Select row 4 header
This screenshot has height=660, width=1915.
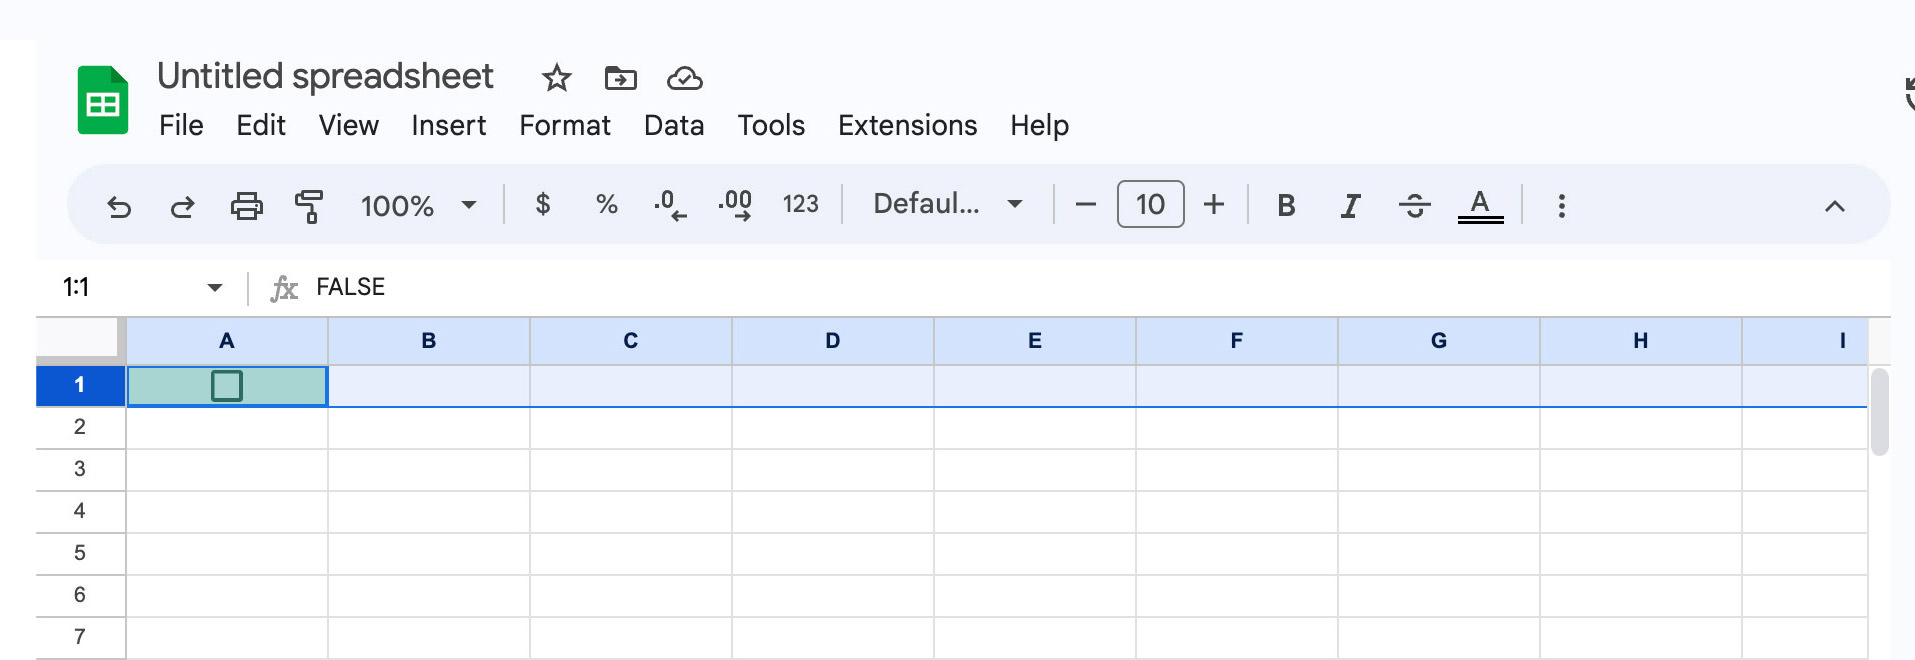tap(80, 511)
